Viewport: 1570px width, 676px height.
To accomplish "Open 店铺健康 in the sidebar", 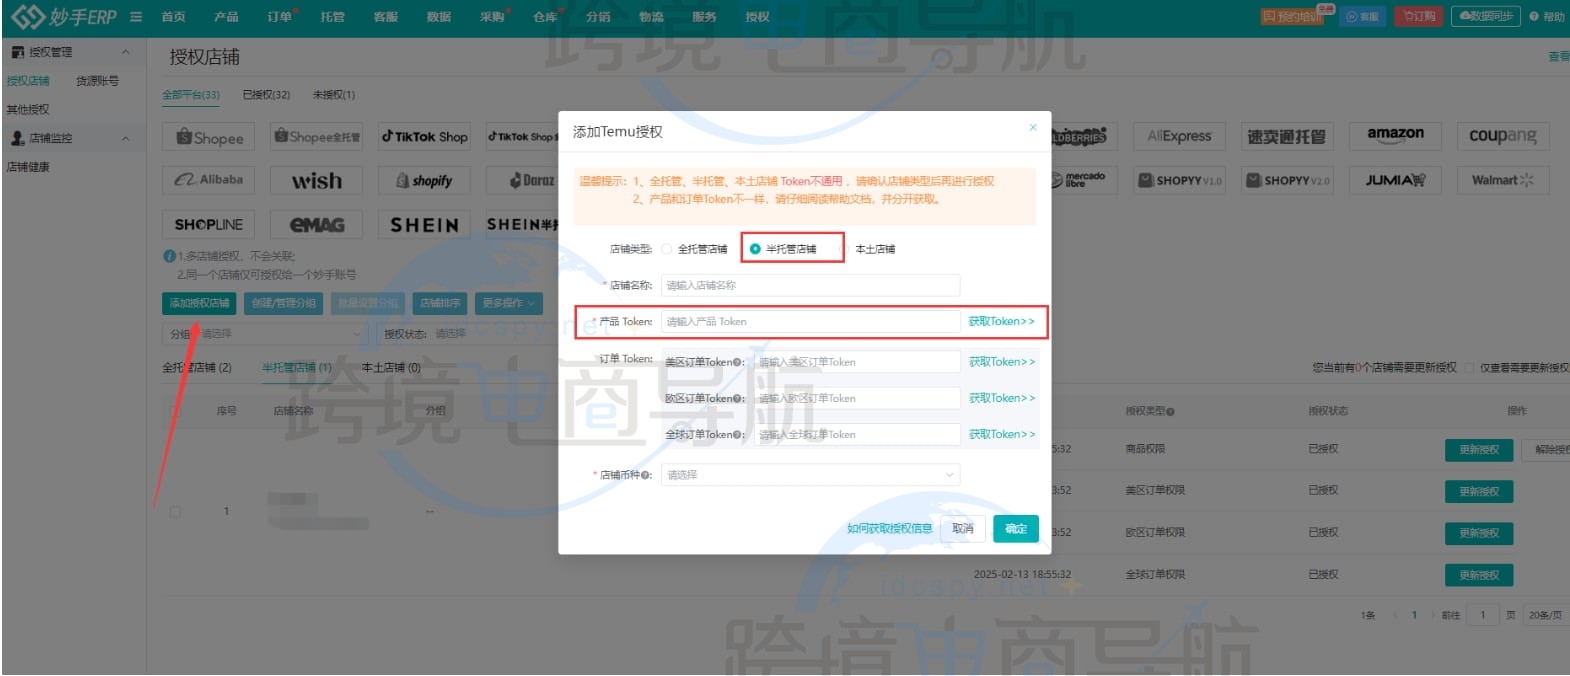I will [x=28, y=167].
